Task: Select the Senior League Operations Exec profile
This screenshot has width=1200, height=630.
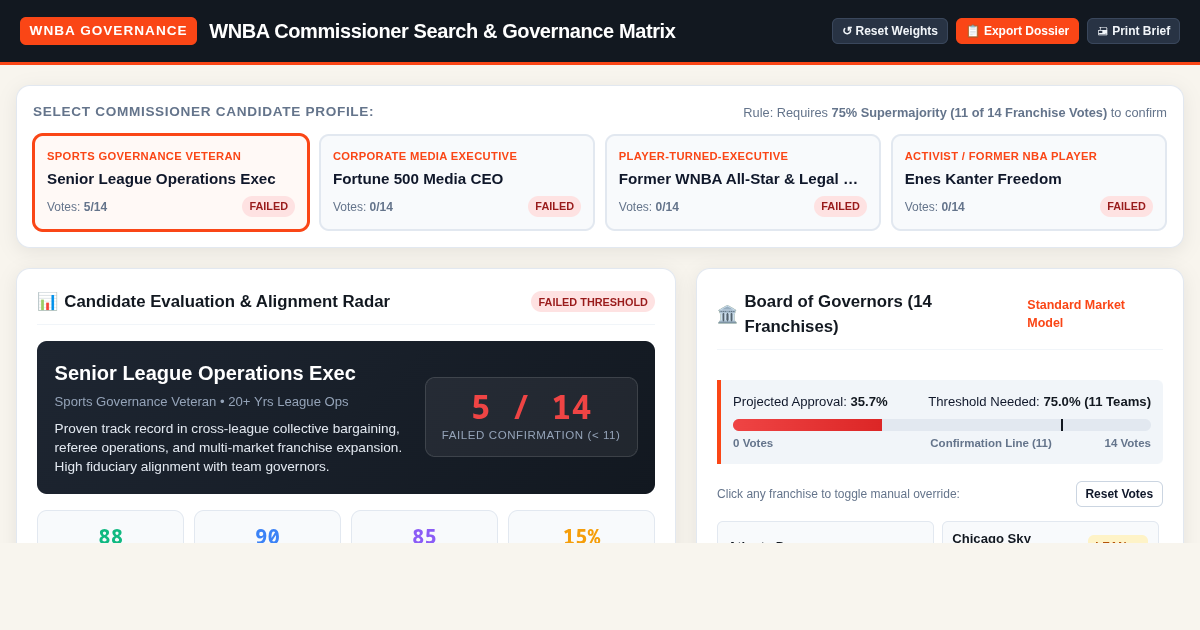Action: pos(171,183)
